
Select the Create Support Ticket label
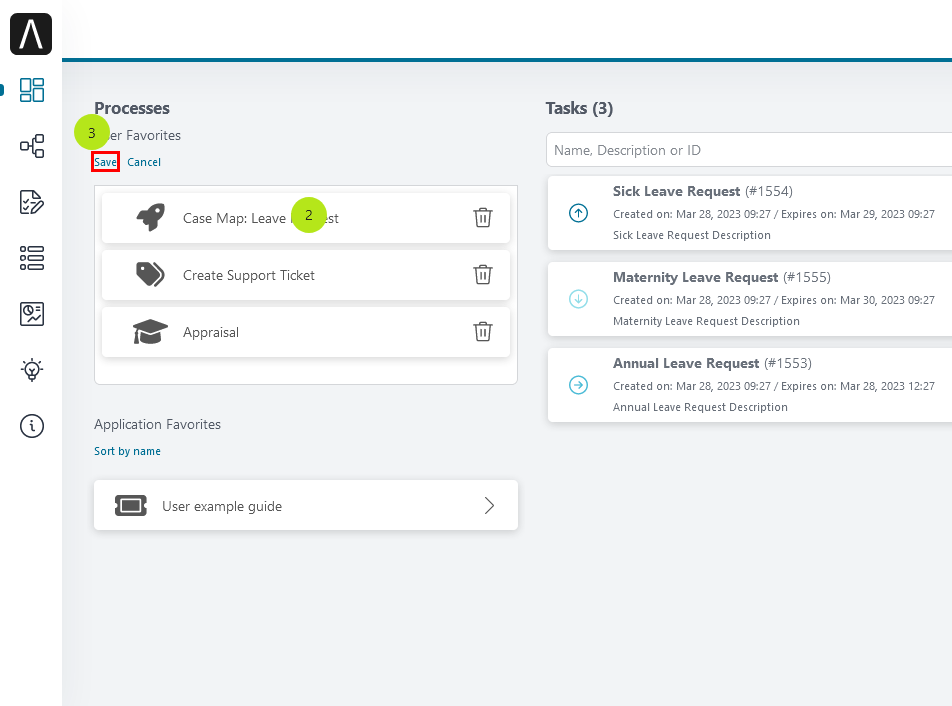pyautogui.click(x=249, y=275)
